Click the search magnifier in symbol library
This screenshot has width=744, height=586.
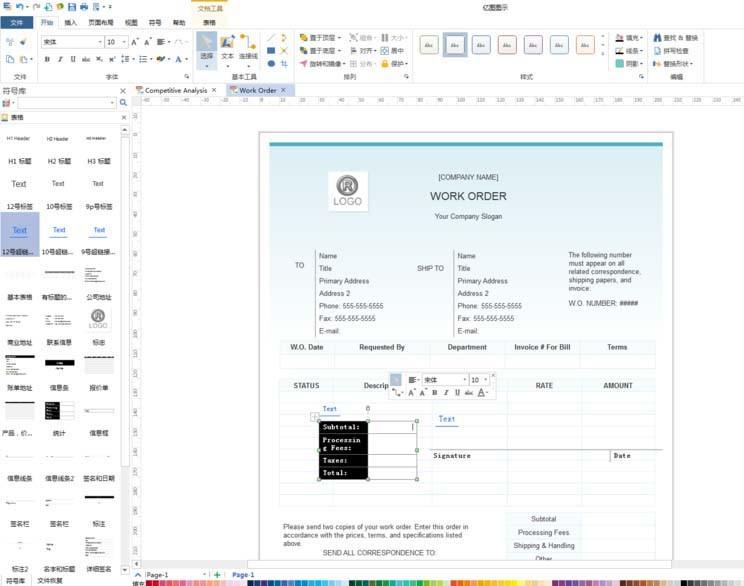(123, 103)
